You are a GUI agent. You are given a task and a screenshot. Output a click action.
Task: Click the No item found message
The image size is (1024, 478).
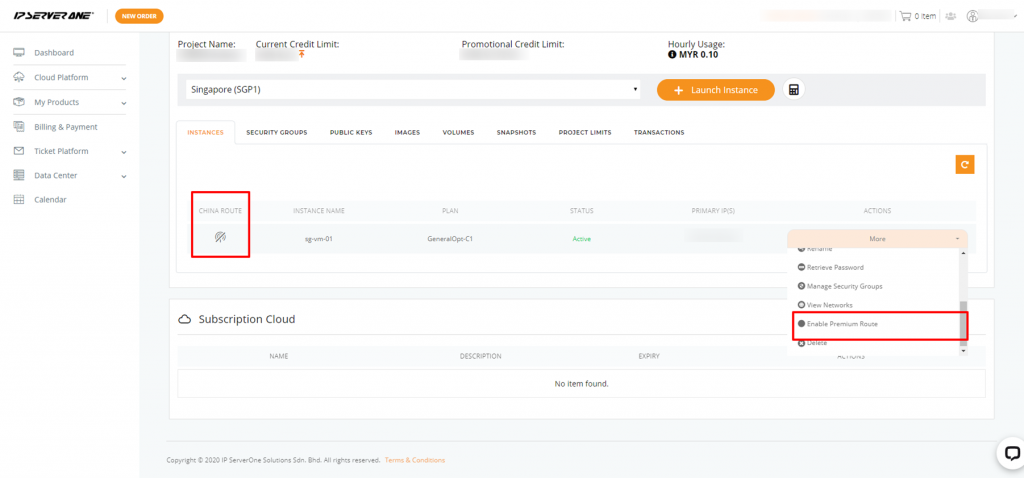click(581, 384)
